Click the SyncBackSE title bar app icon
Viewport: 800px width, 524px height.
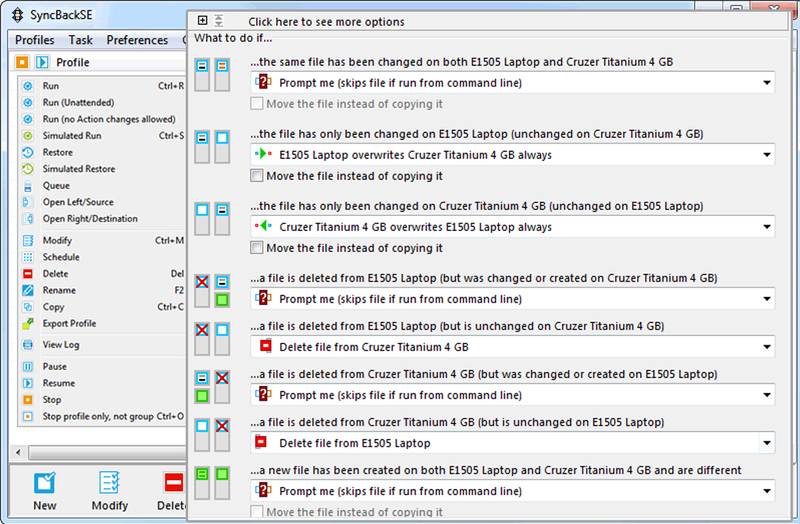coord(17,15)
